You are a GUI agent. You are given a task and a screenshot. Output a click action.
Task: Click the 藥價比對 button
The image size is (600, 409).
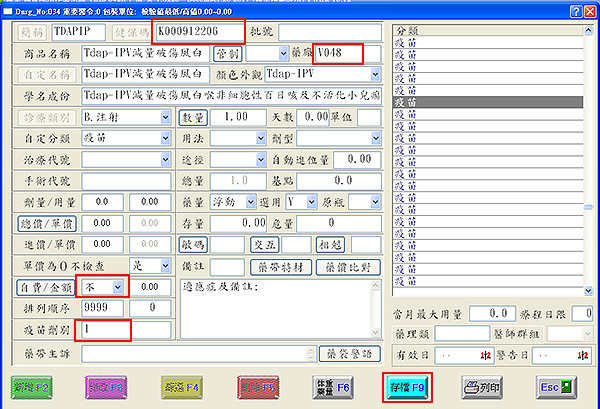coord(348,266)
